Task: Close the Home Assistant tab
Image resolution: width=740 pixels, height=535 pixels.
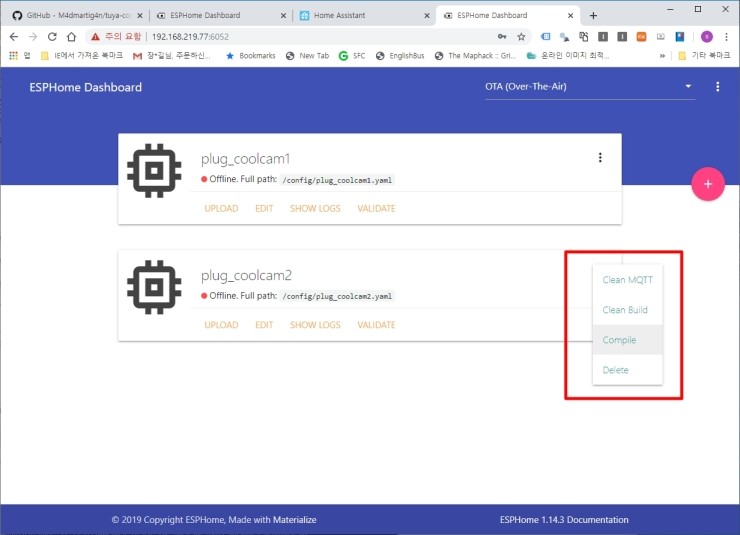Action: 427,16
